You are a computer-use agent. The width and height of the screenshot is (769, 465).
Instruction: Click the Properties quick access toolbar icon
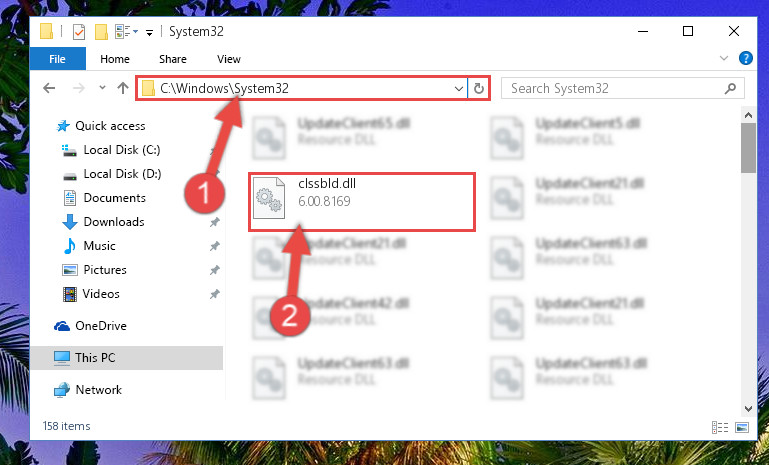tap(78, 32)
